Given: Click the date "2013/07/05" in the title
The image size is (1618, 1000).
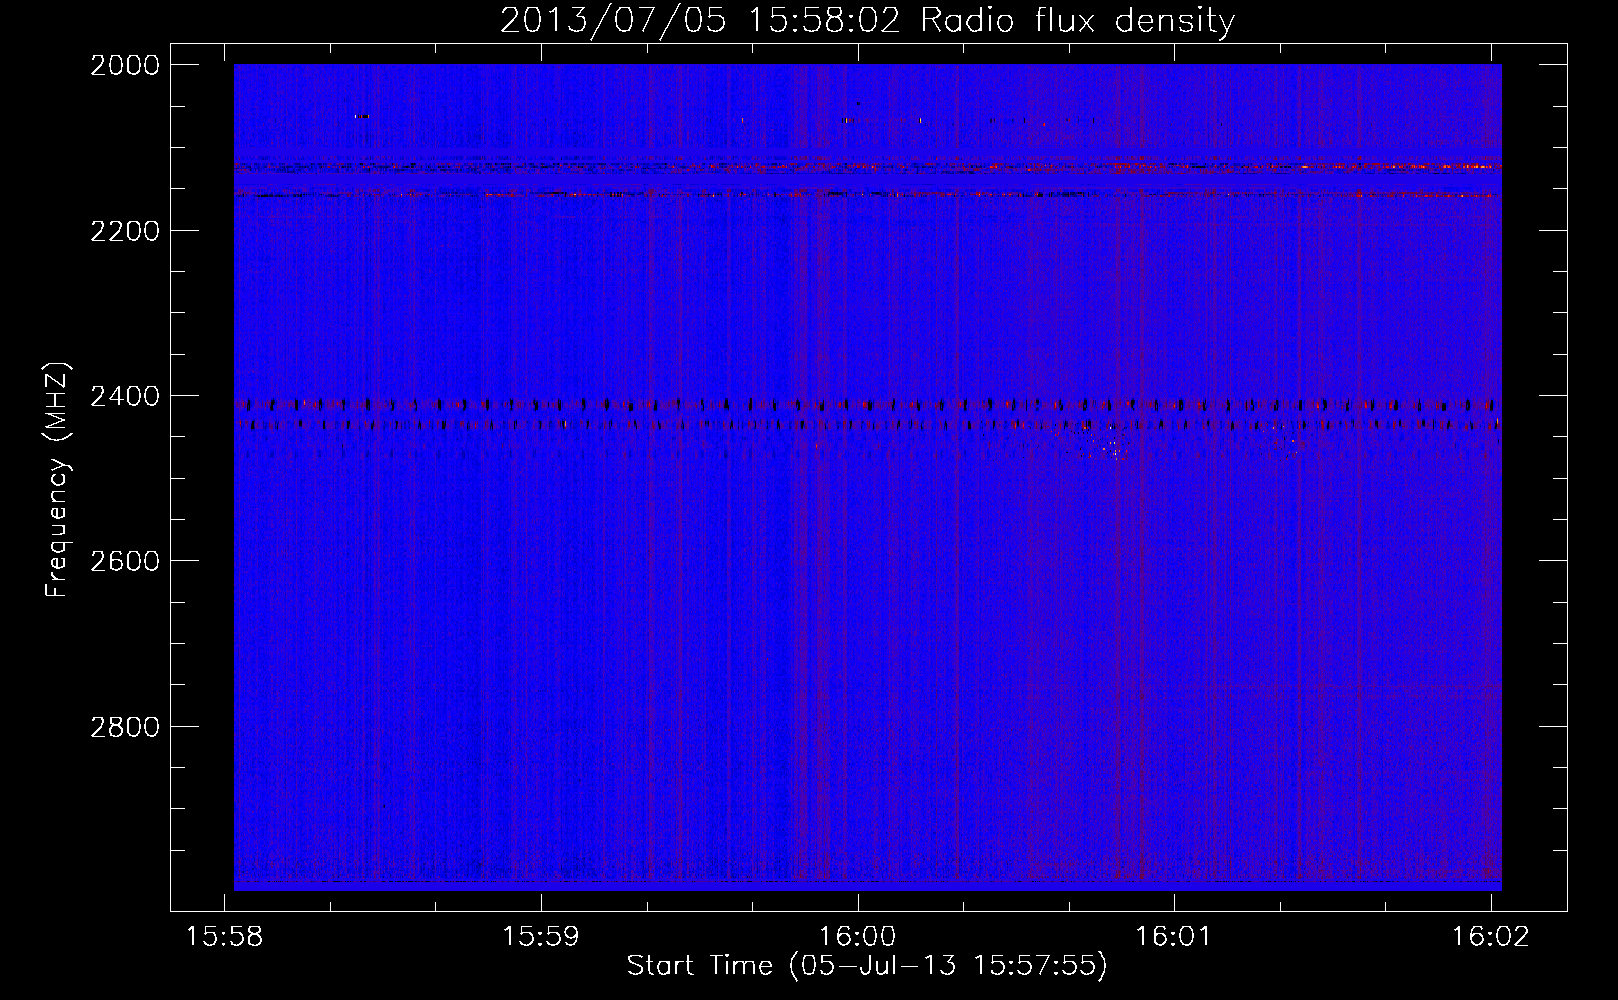Looking at the screenshot, I should 612,21.
